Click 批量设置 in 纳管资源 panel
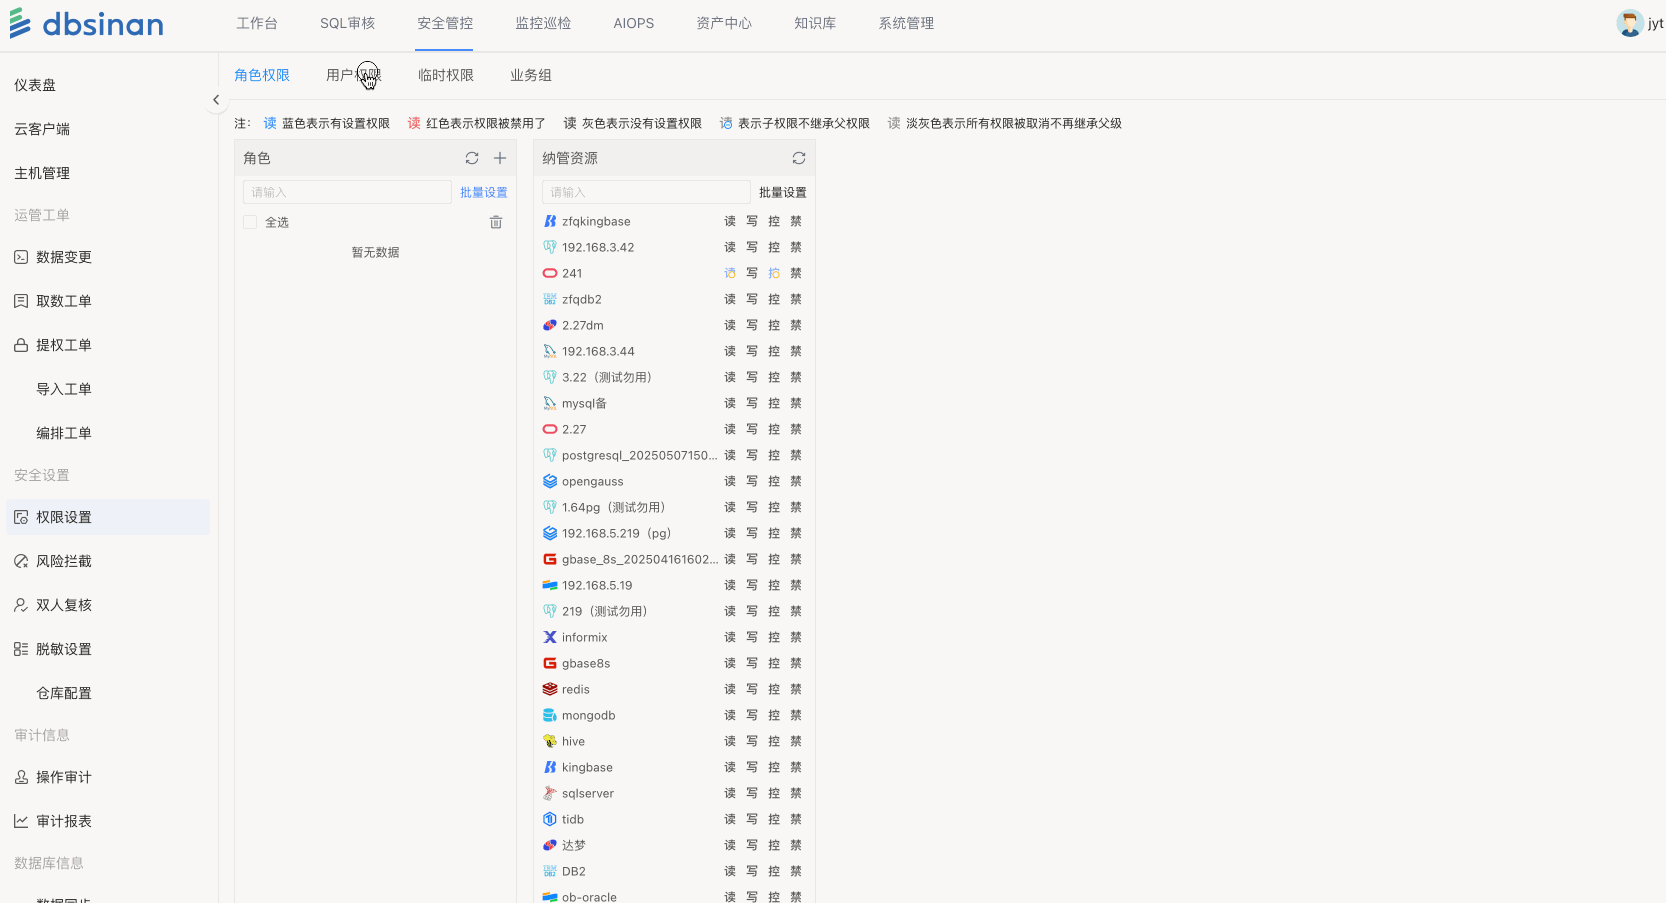This screenshot has width=1666, height=903. click(782, 192)
